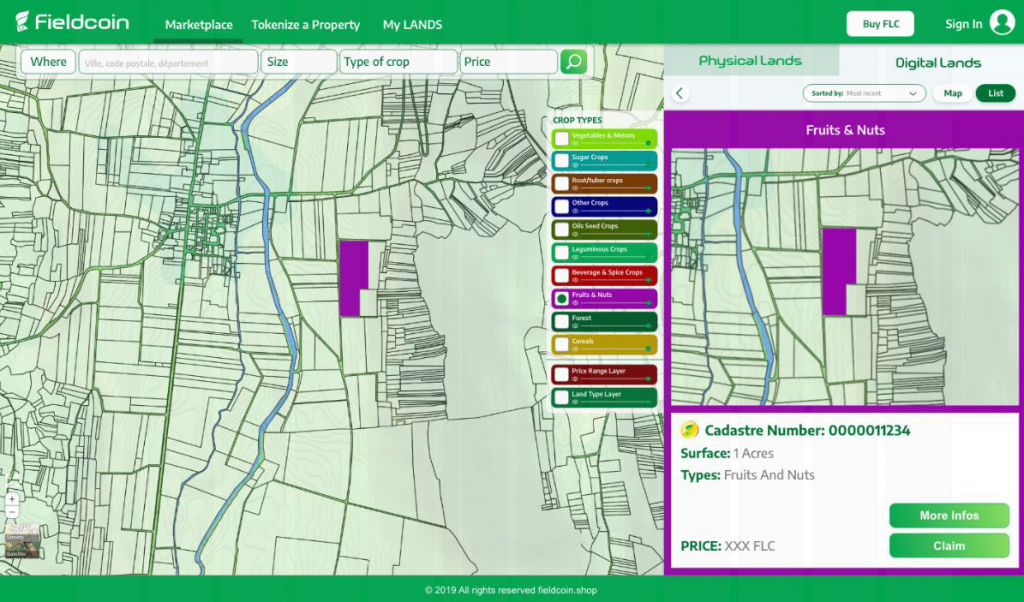Open the Sorted by Most recent dropdown
The image size is (1024, 602).
click(x=864, y=93)
